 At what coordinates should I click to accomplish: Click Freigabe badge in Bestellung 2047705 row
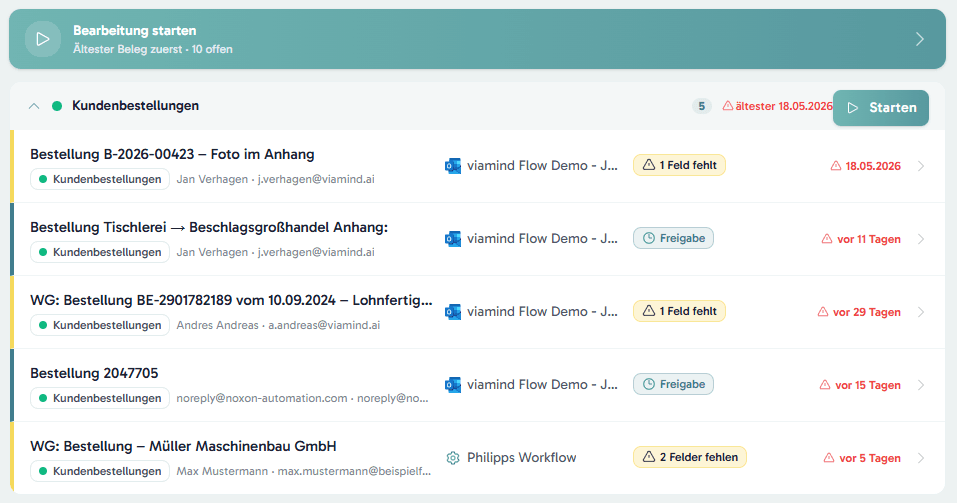(x=673, y=384)
